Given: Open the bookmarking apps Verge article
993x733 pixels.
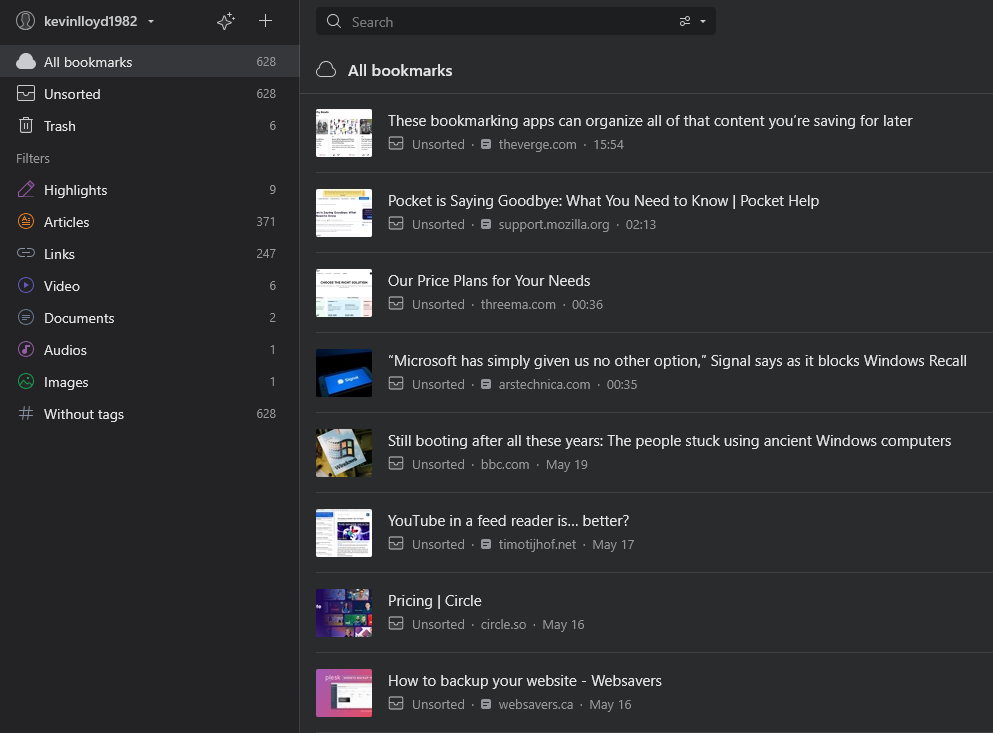Looking at the screenshot, I should pyautogui.click(x=650, y=120).
